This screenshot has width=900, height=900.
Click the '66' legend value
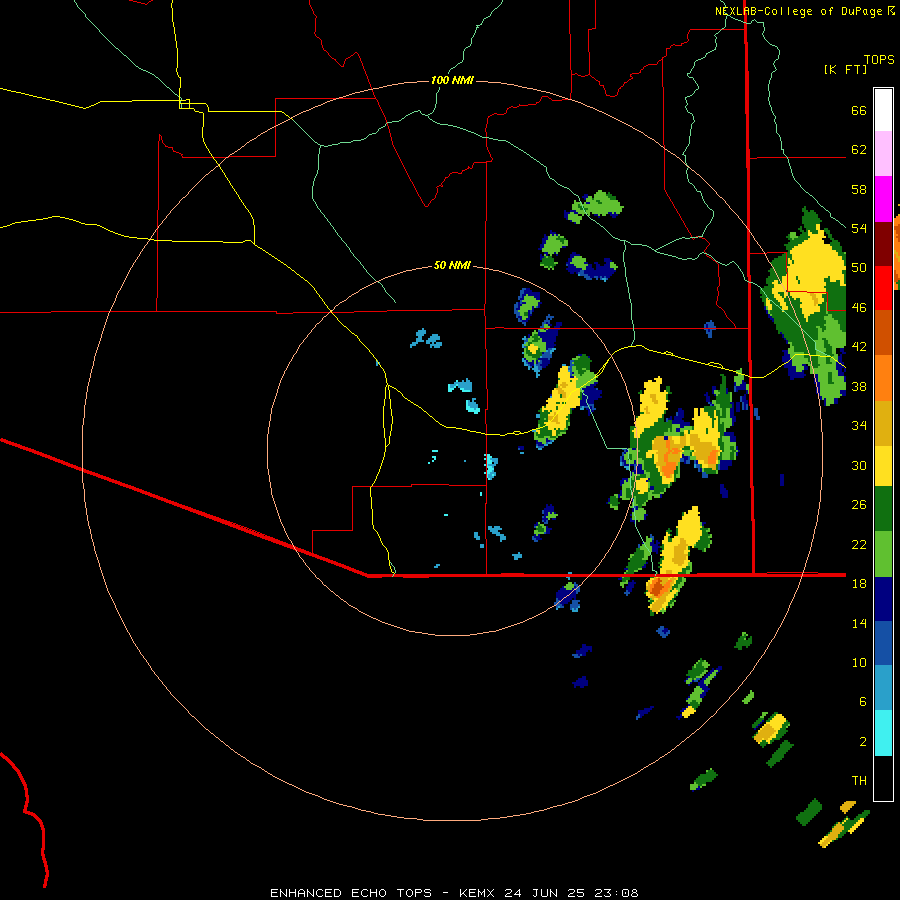[x=859, y=110]
